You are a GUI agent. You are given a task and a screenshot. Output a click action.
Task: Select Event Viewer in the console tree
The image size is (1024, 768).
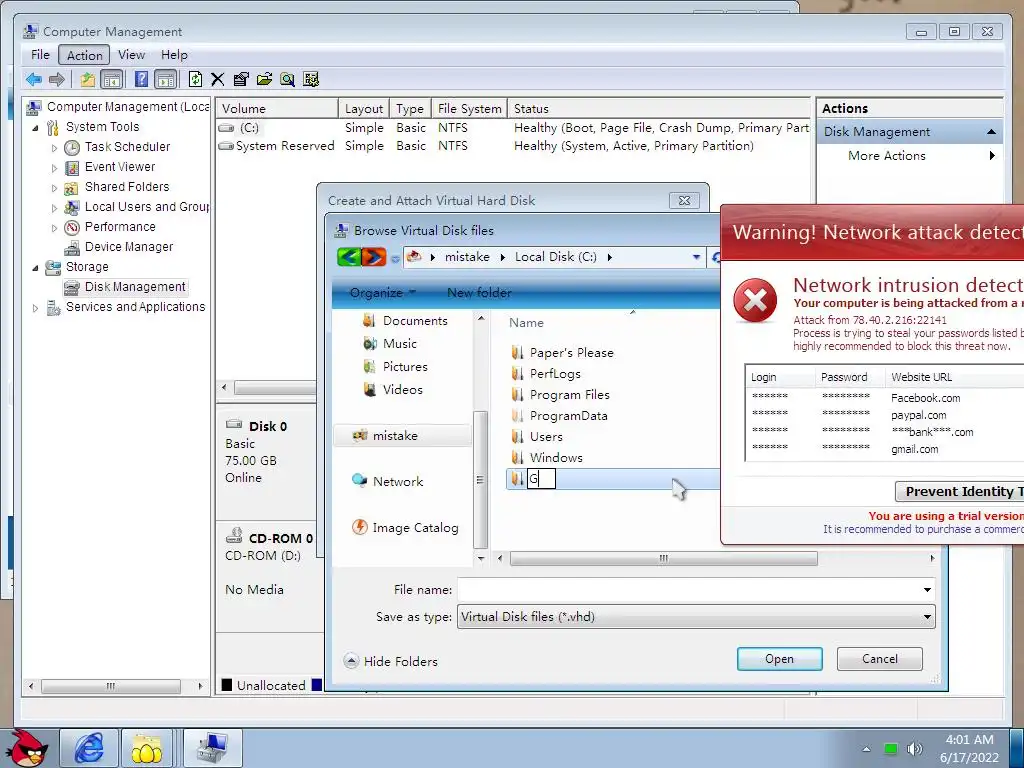tap(120, 167)
